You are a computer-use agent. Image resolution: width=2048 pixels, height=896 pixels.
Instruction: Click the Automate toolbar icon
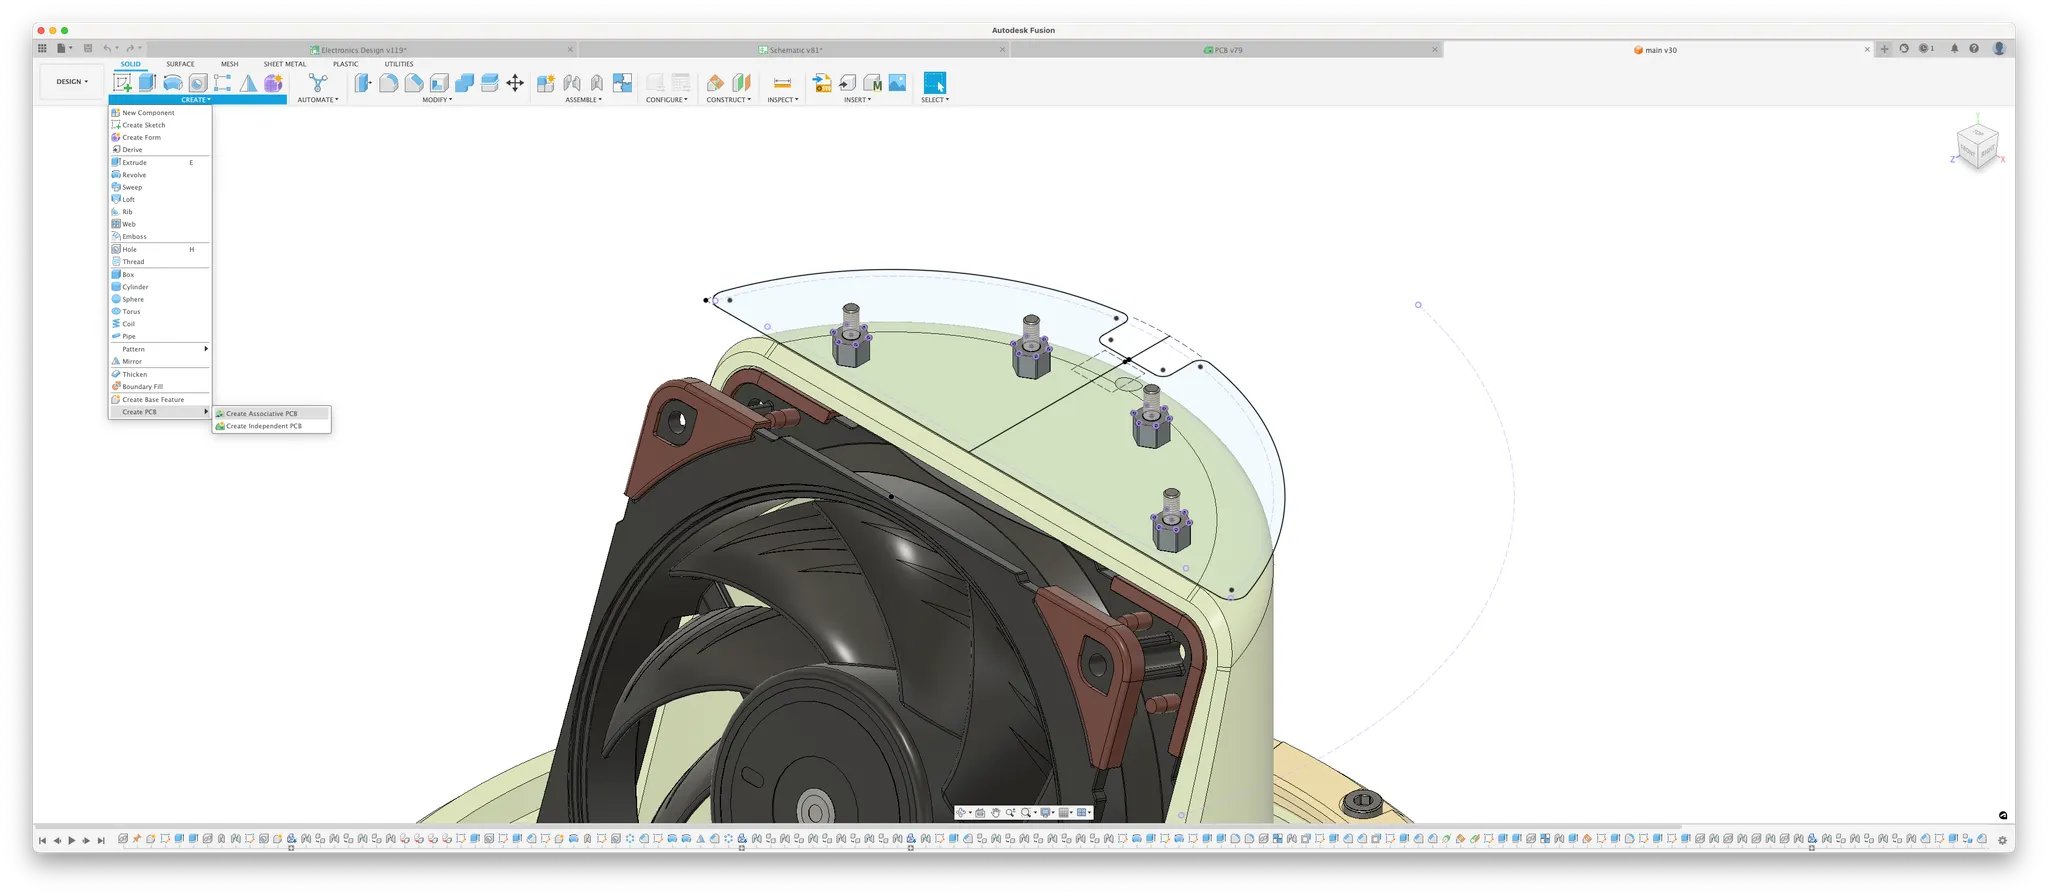[318, 83]
